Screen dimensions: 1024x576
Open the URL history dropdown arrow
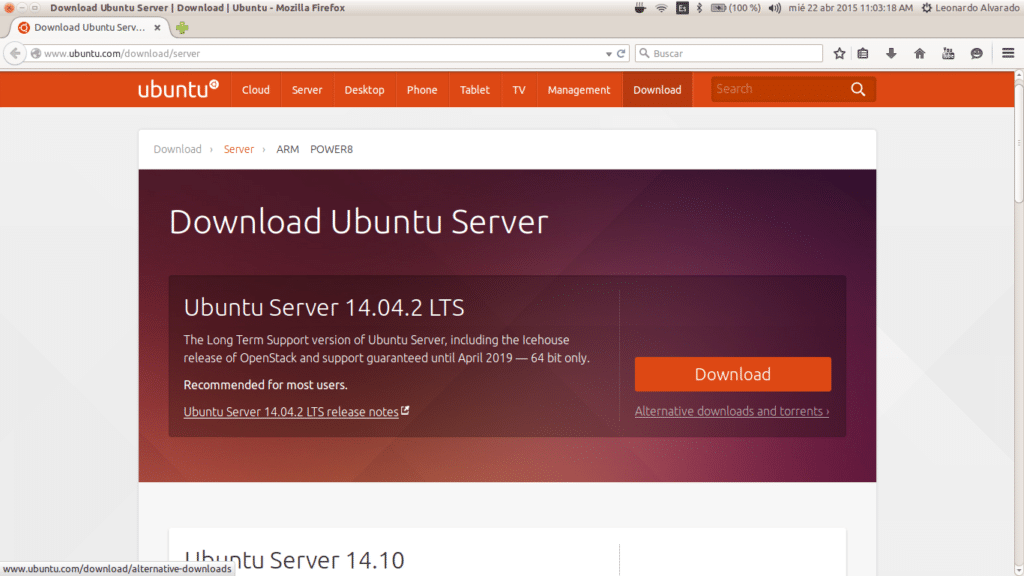click(x=609, y=54)
